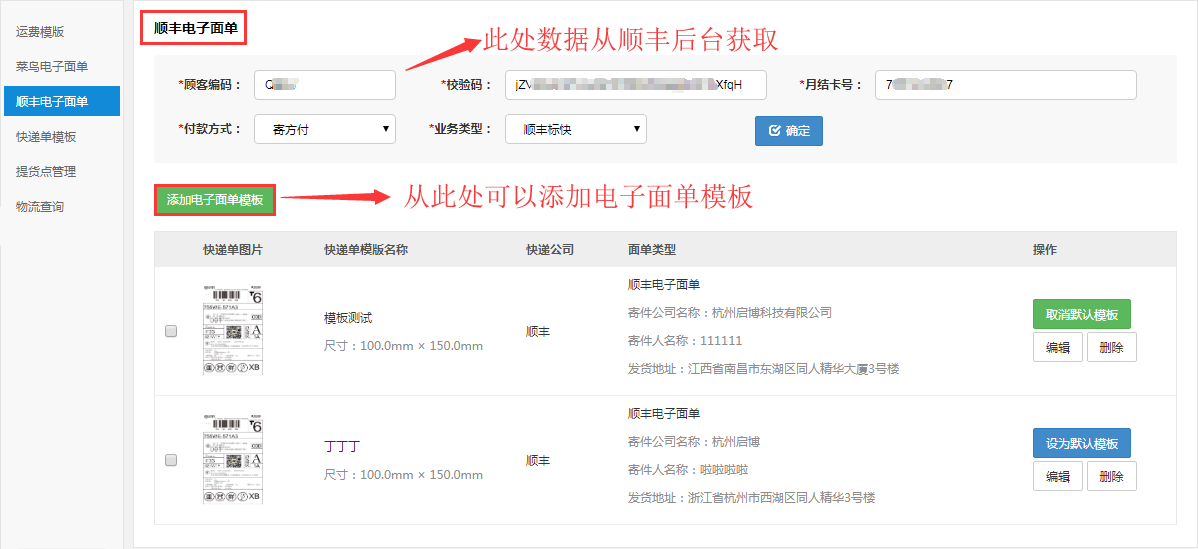1198x549 pixels.
Task: Open 物流查询 in the sidebar
Action: (x=40, y=206)
